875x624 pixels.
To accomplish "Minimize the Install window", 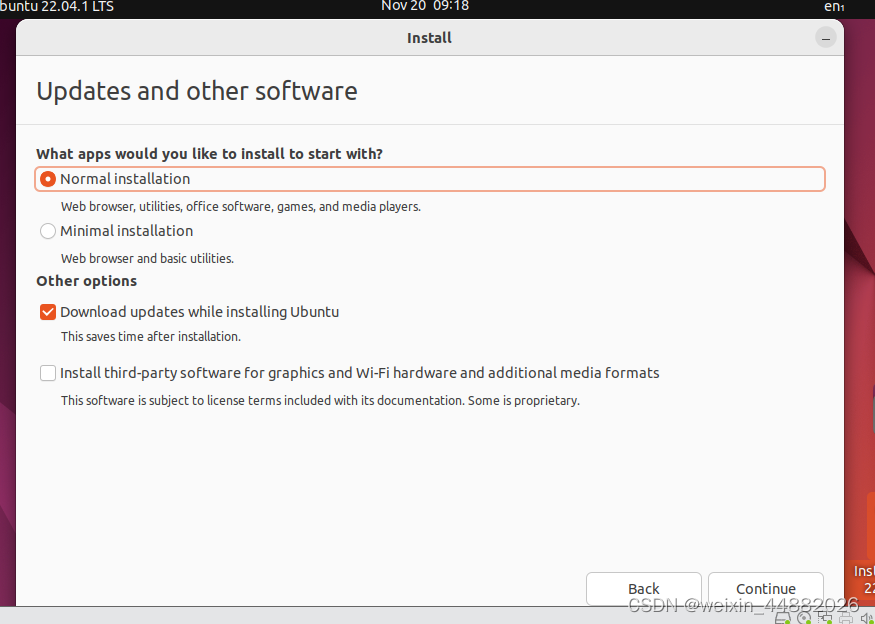I will point(825,38).
